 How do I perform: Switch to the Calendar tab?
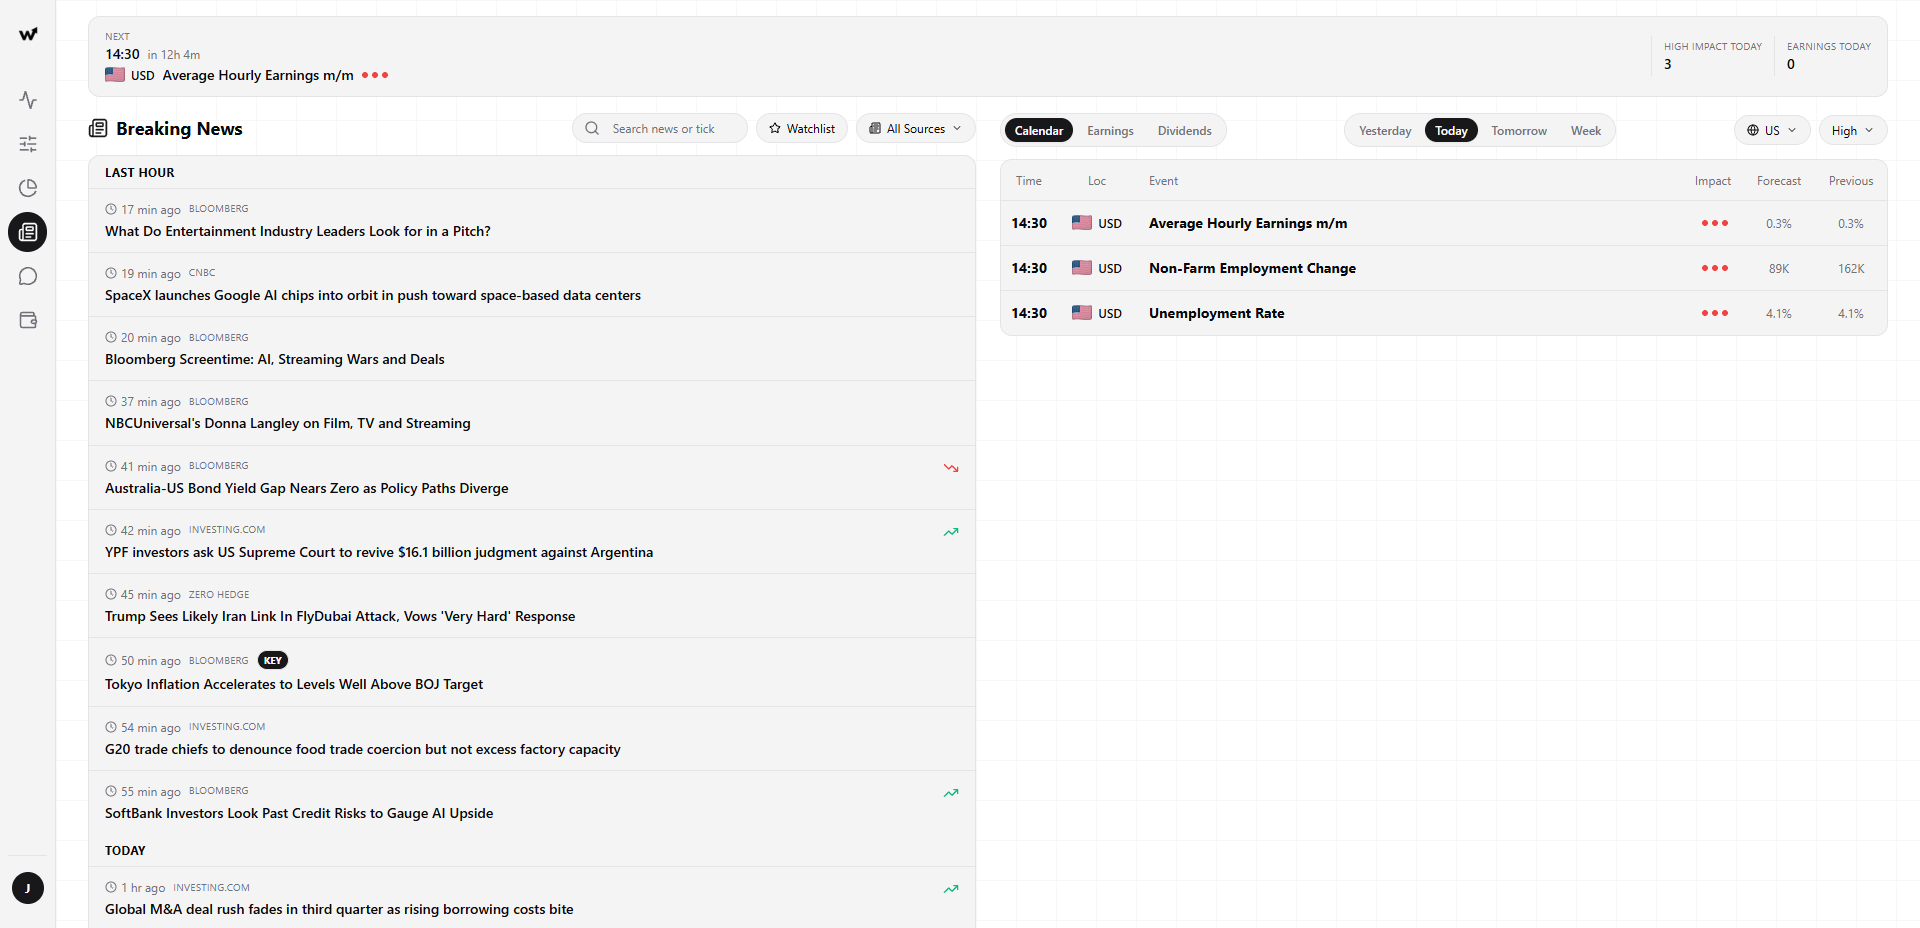click(x=1039, y=130)
